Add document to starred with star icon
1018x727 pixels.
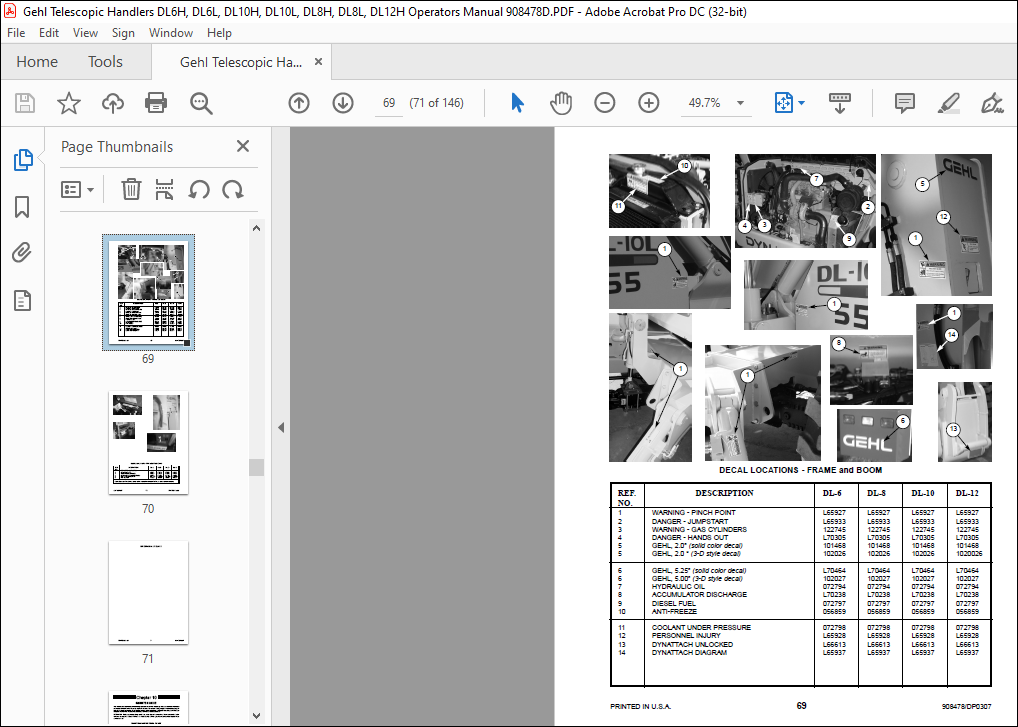point(69,103)
